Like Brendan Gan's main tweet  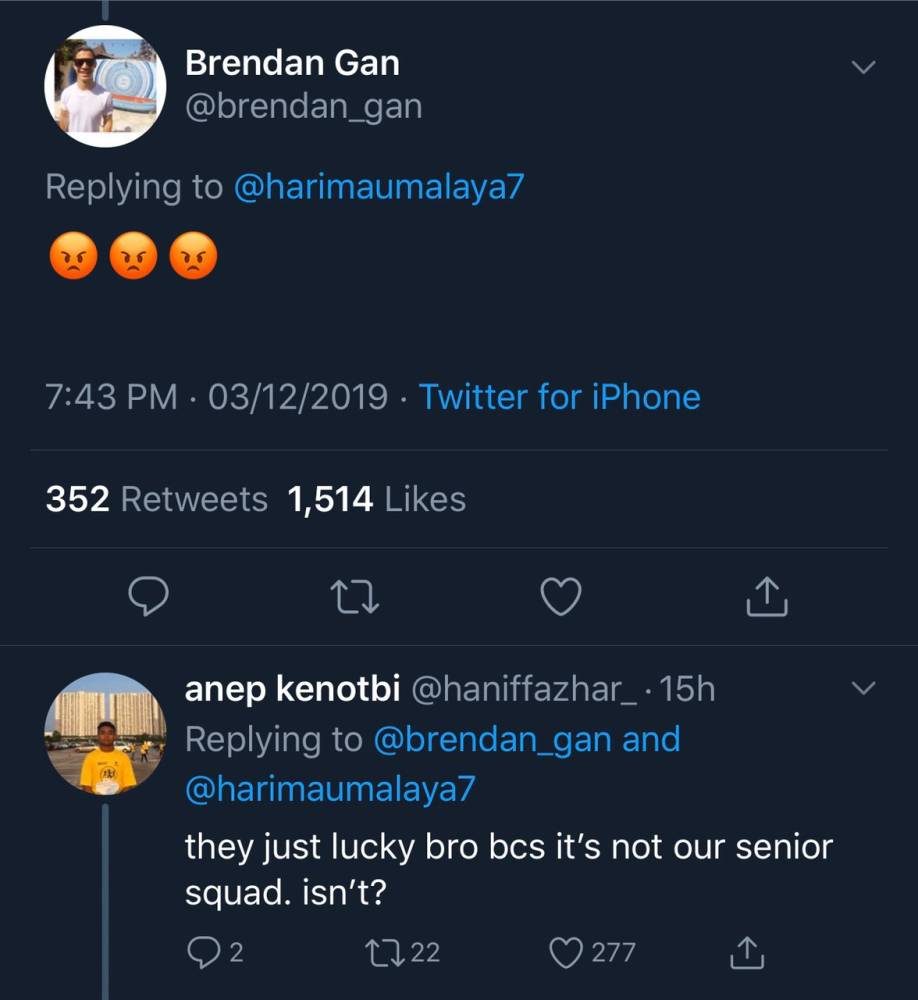tap(561, 597)
